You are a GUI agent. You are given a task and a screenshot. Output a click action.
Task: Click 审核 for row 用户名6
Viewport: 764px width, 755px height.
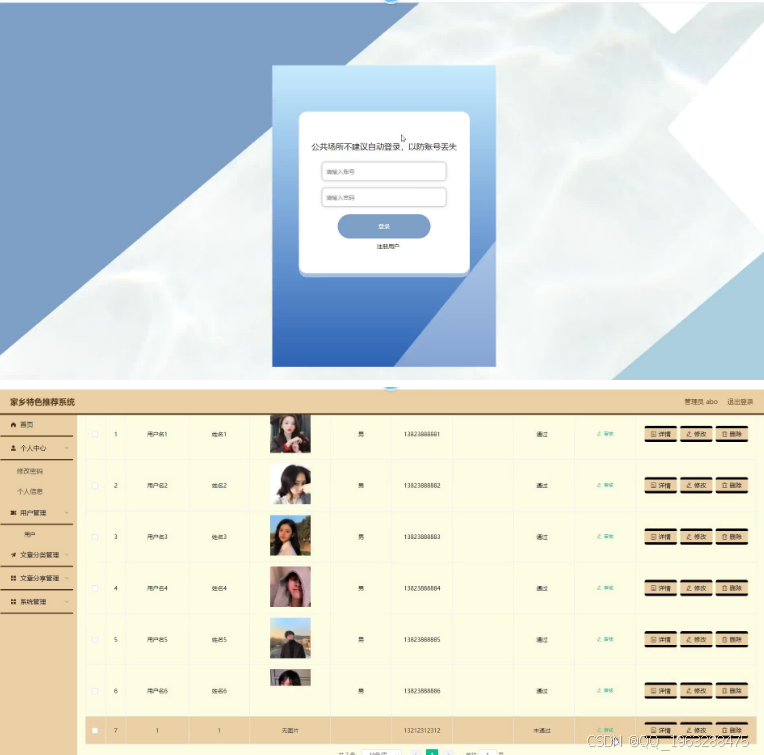point(605,691)
